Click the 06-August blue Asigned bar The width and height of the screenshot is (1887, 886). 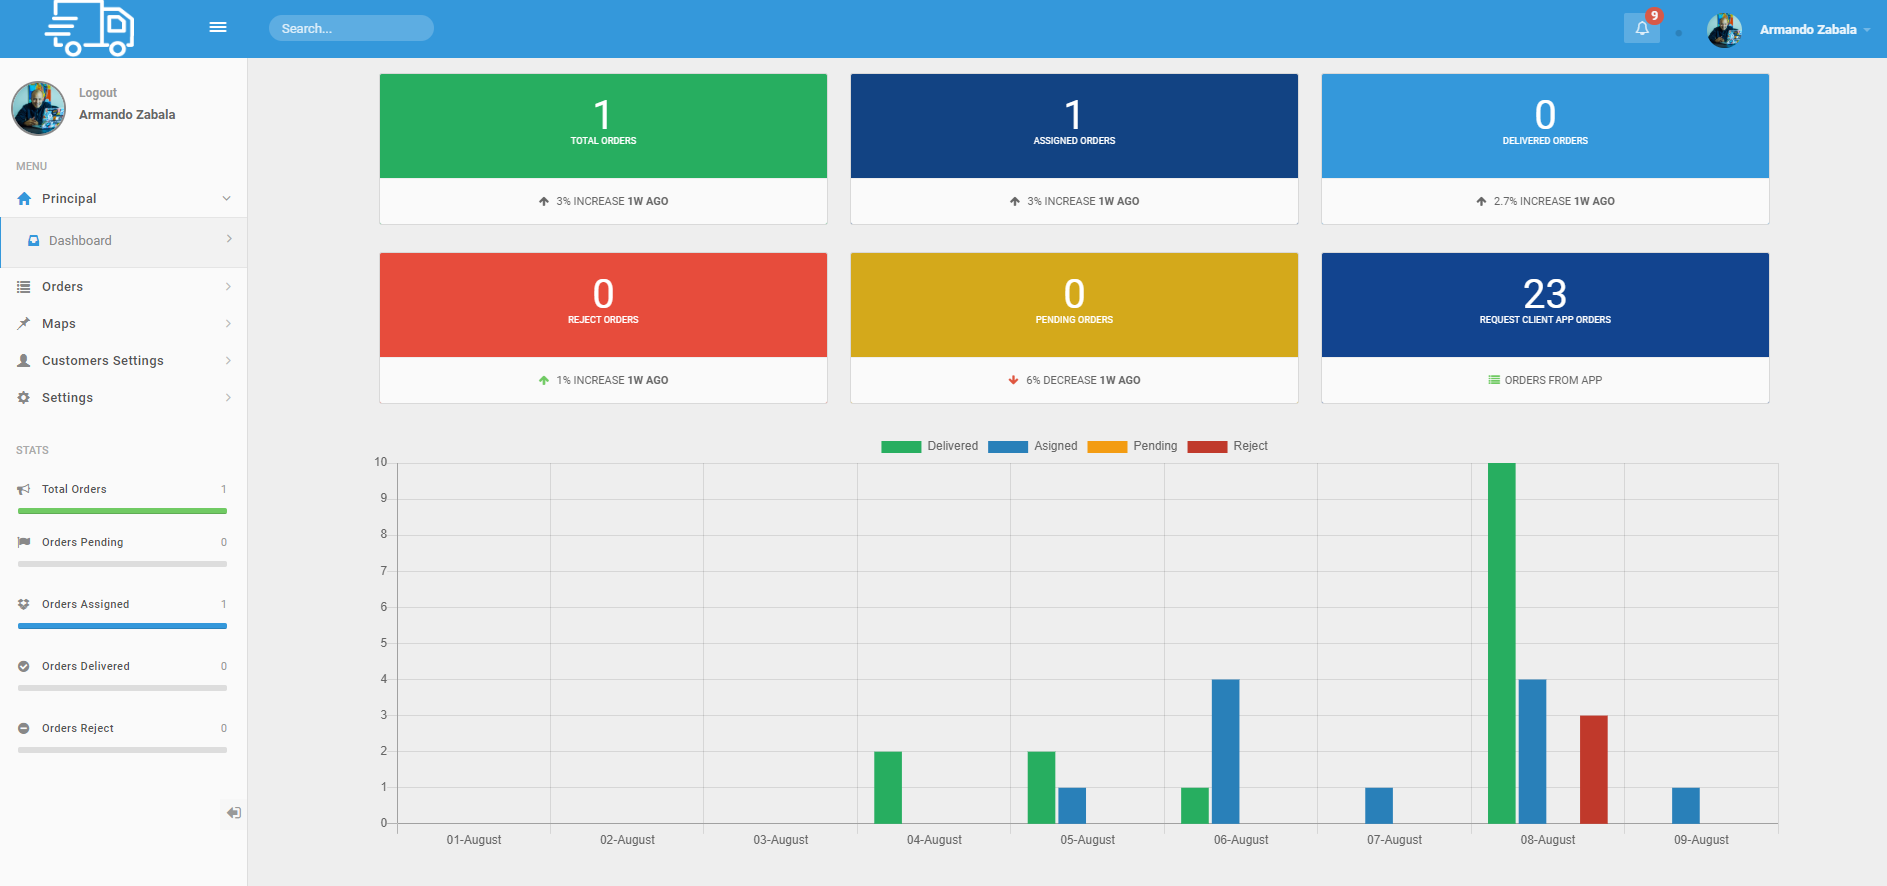[1226, 752]
